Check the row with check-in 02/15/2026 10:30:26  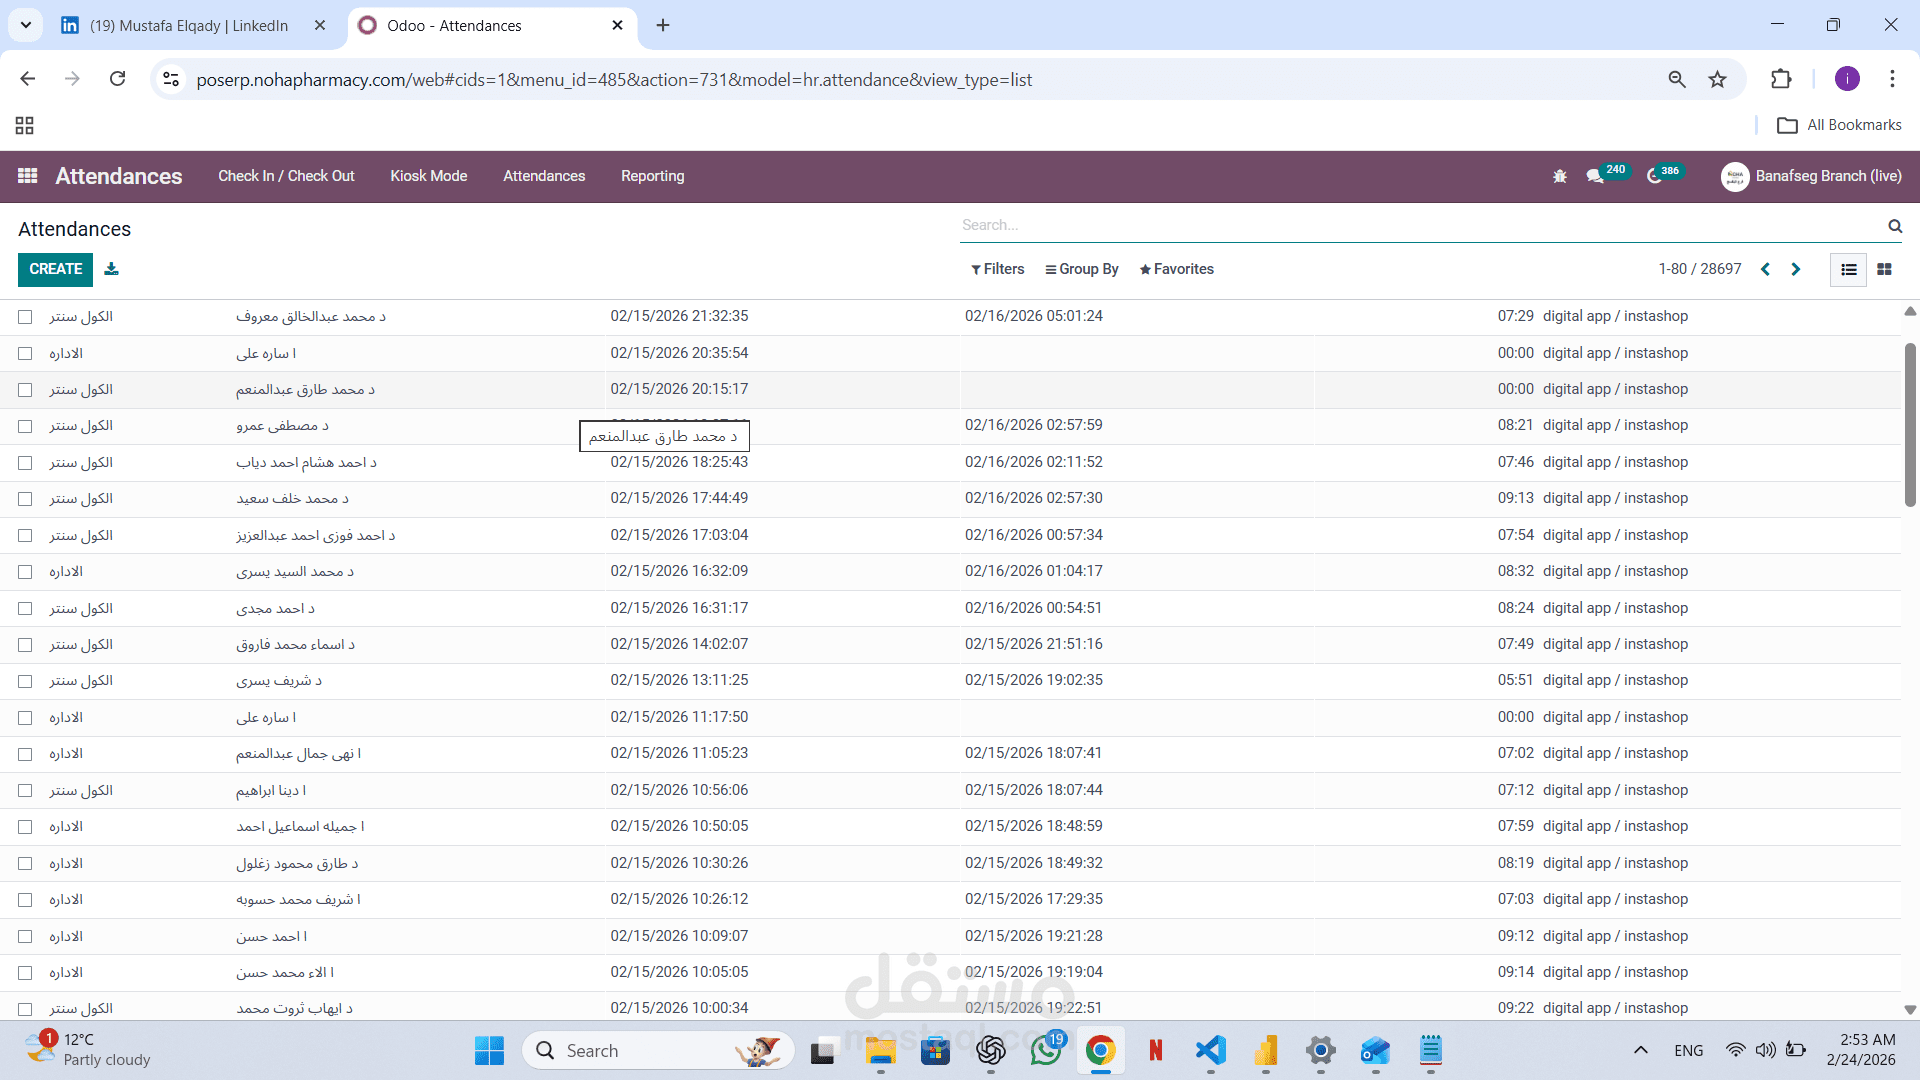pyautogui.click(x=25, y=863)
